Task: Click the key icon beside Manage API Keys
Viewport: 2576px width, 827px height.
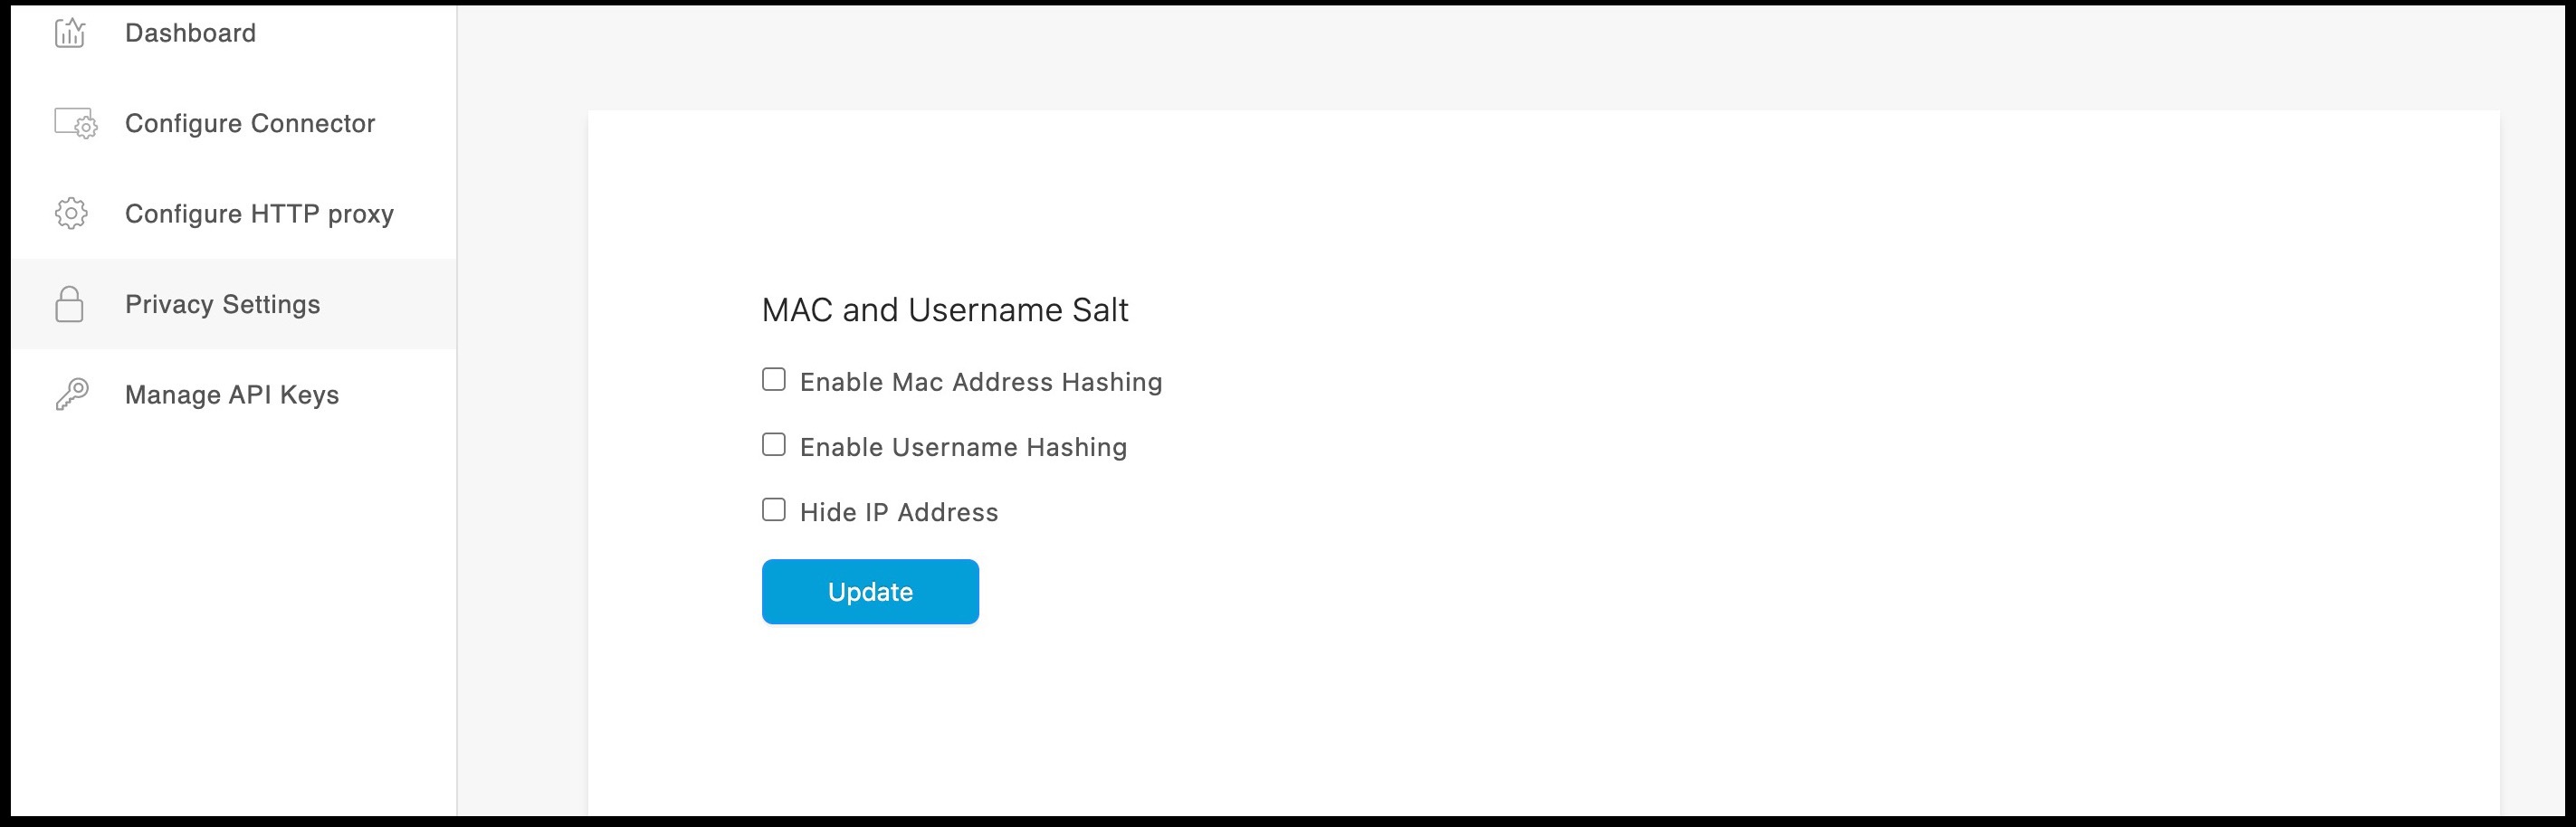Action: [x=70, y=394]
